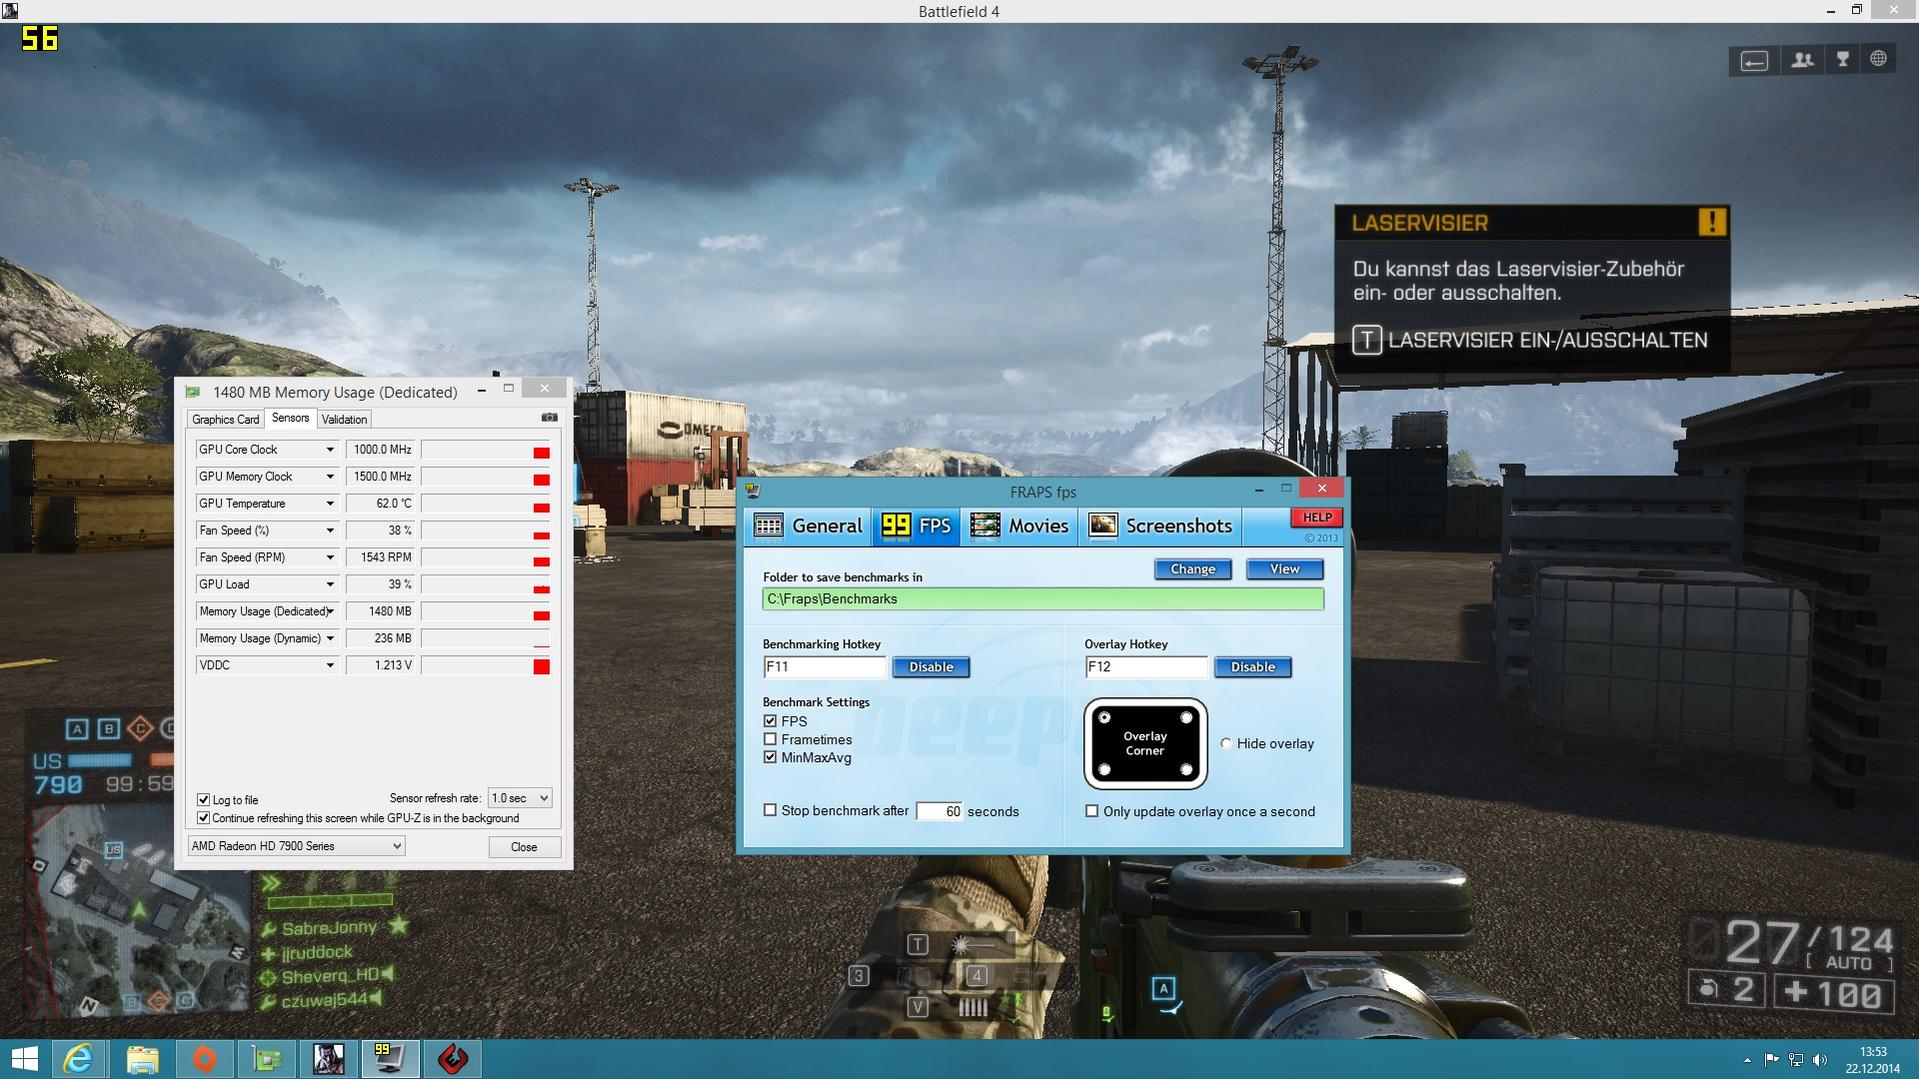Show hidden tray icons arrow

(1747, 1060)
